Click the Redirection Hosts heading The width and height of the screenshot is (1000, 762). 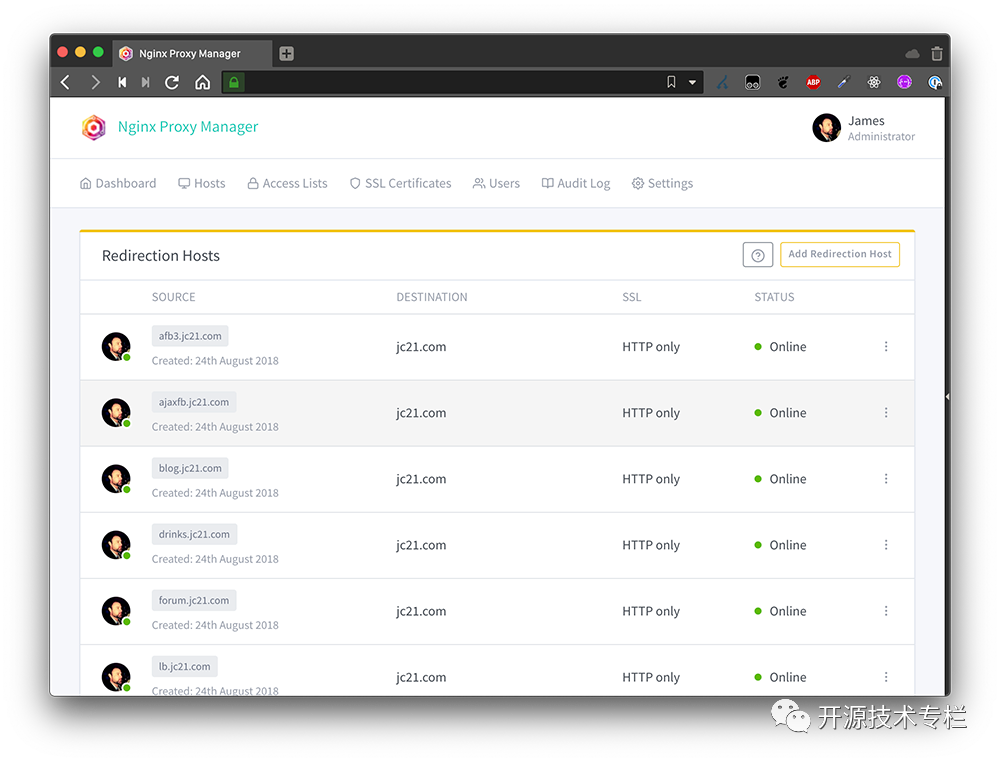click(161, 256)
